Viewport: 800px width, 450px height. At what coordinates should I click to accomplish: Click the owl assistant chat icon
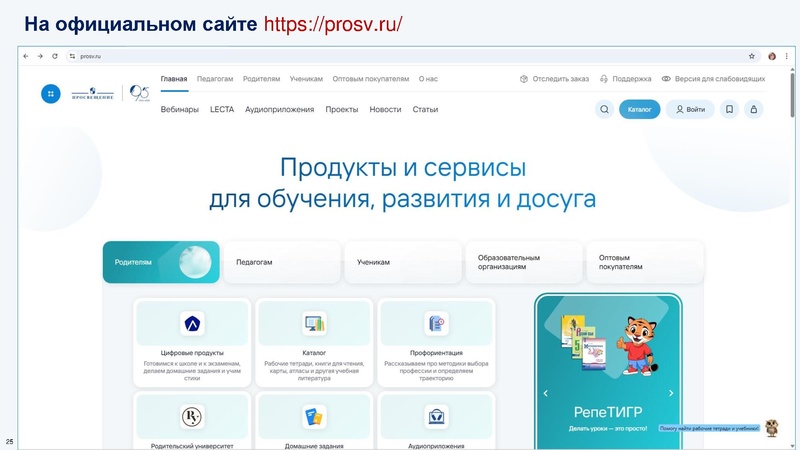(772, 428)
